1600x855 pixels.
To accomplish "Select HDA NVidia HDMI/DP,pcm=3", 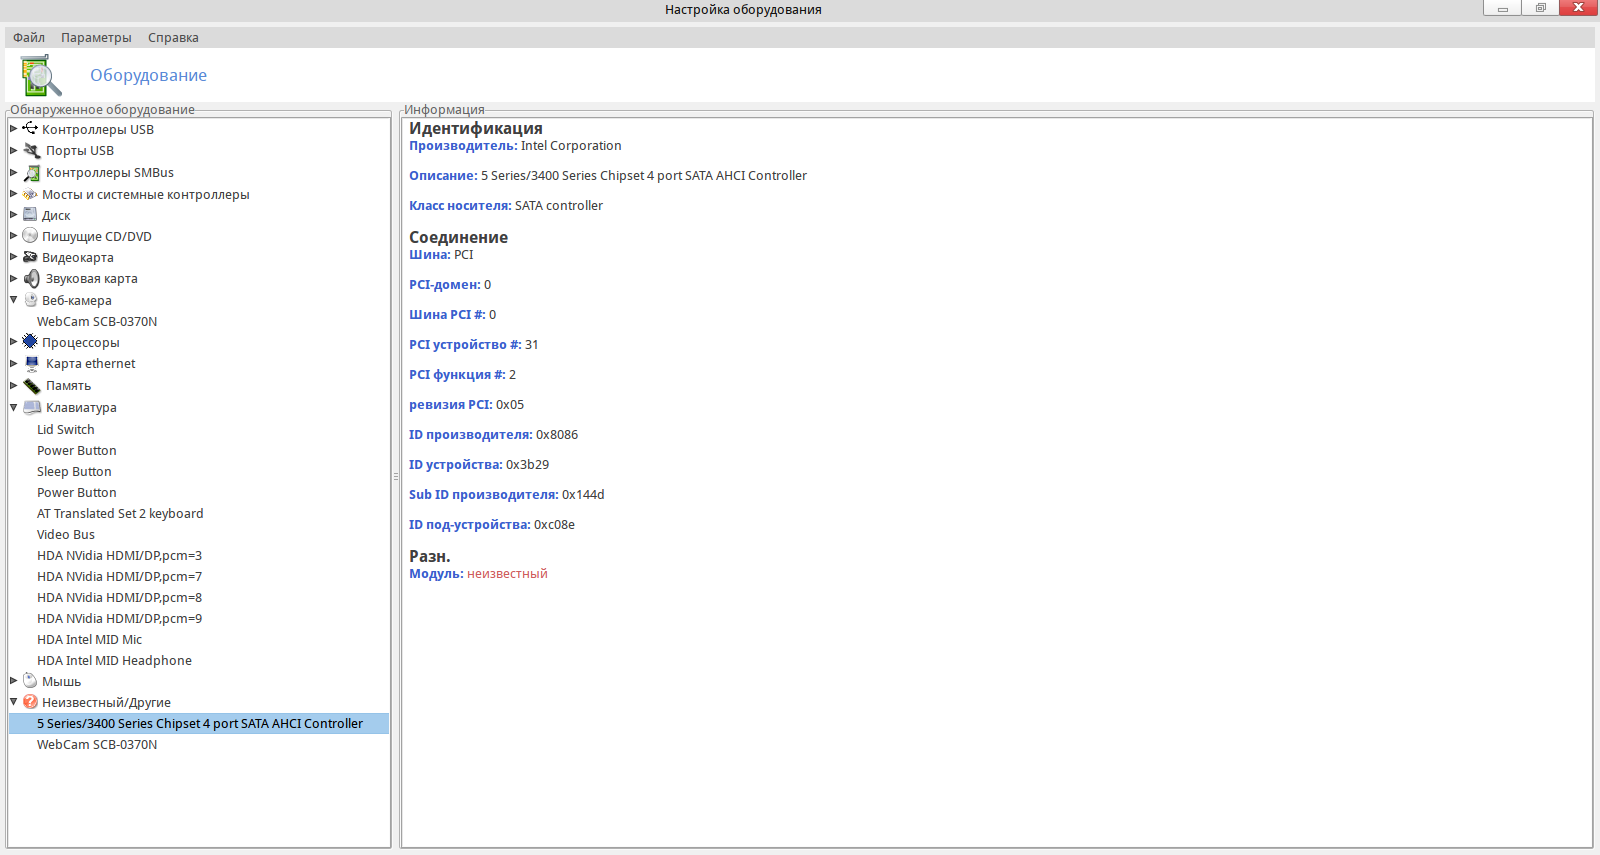I will click(x=120, y=555).
